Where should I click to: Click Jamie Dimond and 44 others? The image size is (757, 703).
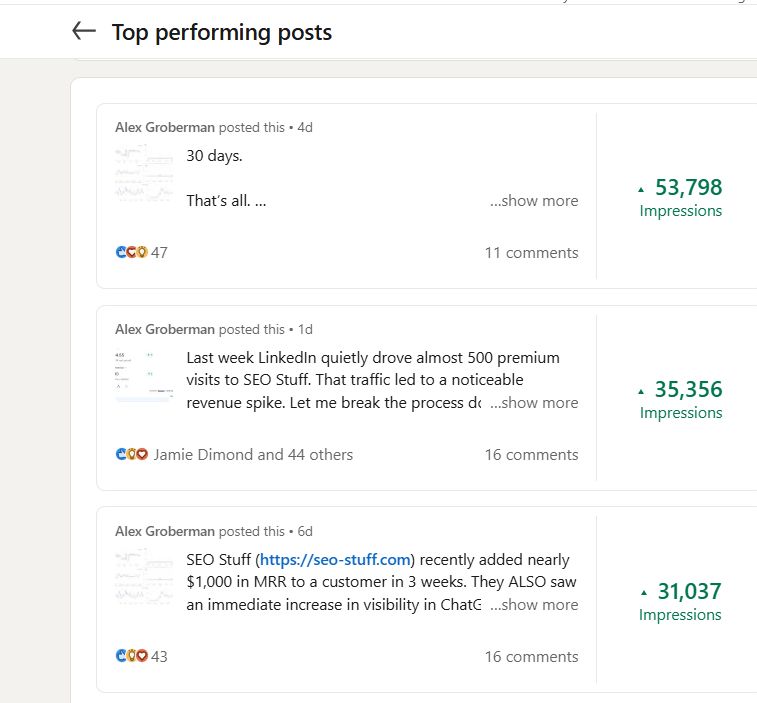[253, 455]
